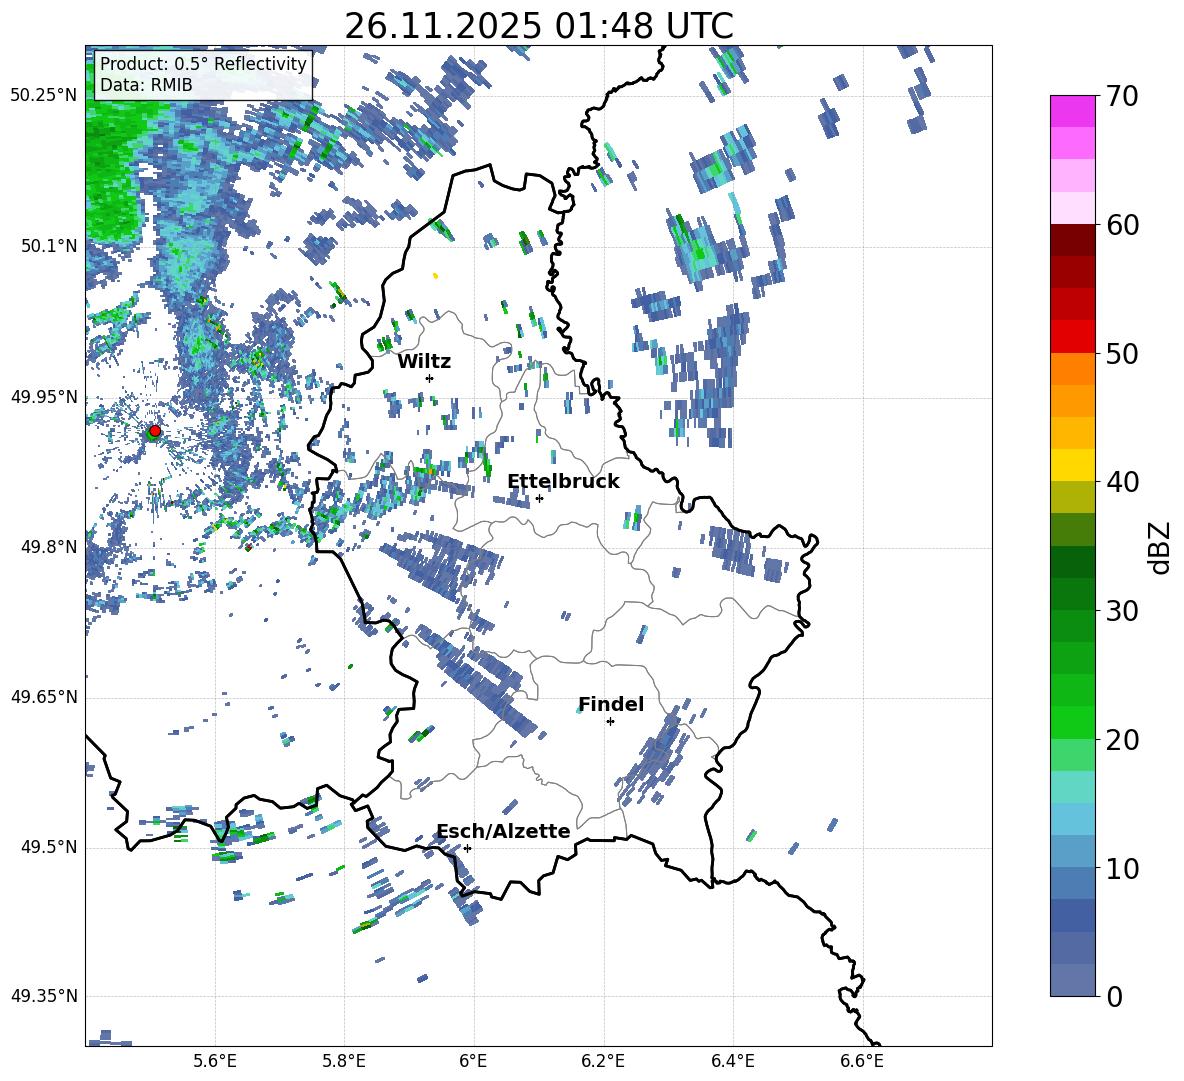Click the 49.8°N latitude label
The height and width of the screenshot is (1081, 1184).
pos(50,547)
